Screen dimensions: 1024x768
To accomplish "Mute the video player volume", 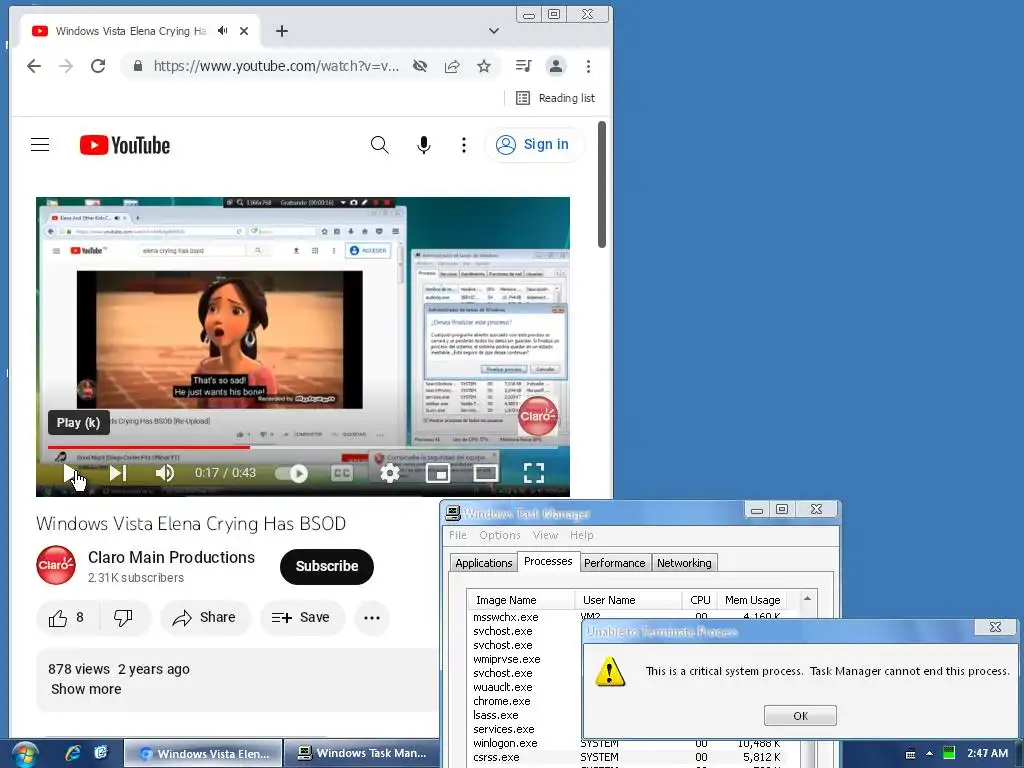I will coord(165,473).
